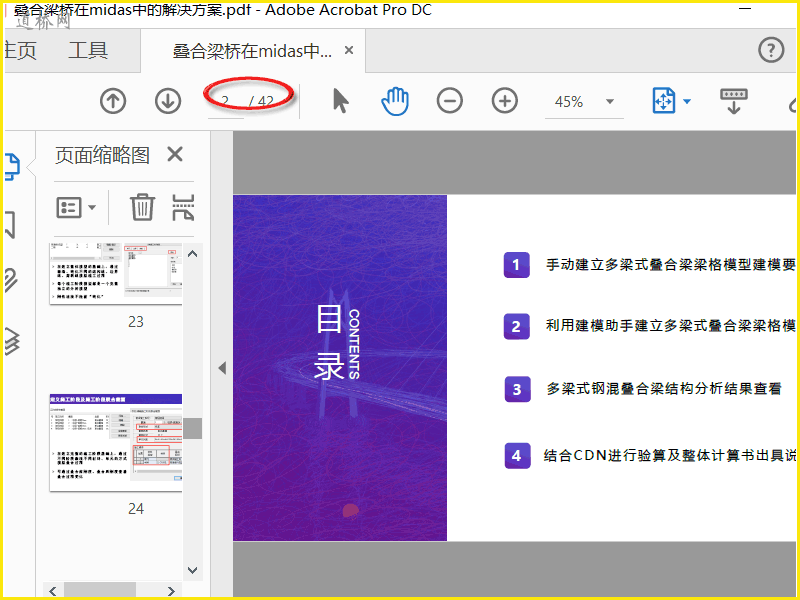The width and height of the screenshot is (800, 600).
Task: Click contents item 4 结合CDN进行验算
Action: [x=669, y=455]
